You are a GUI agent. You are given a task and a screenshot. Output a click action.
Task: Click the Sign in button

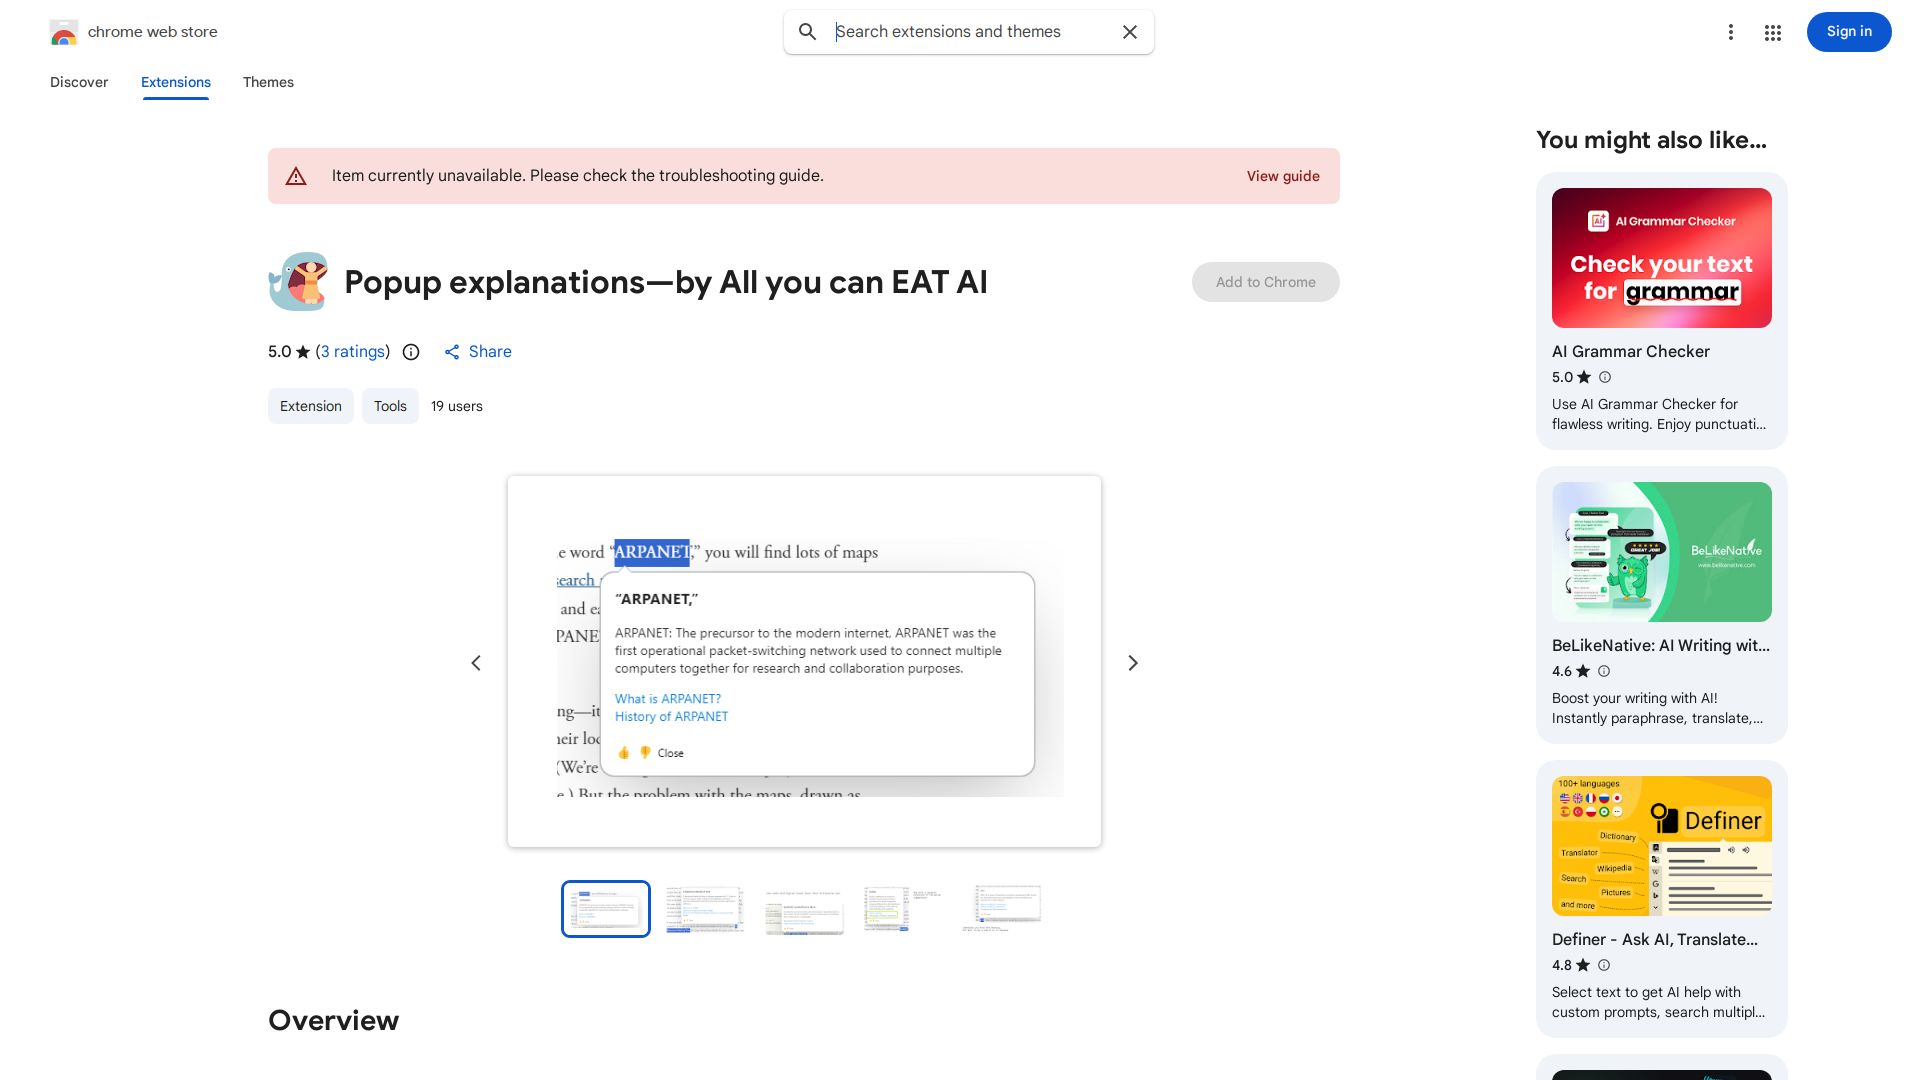(1848, 32)
